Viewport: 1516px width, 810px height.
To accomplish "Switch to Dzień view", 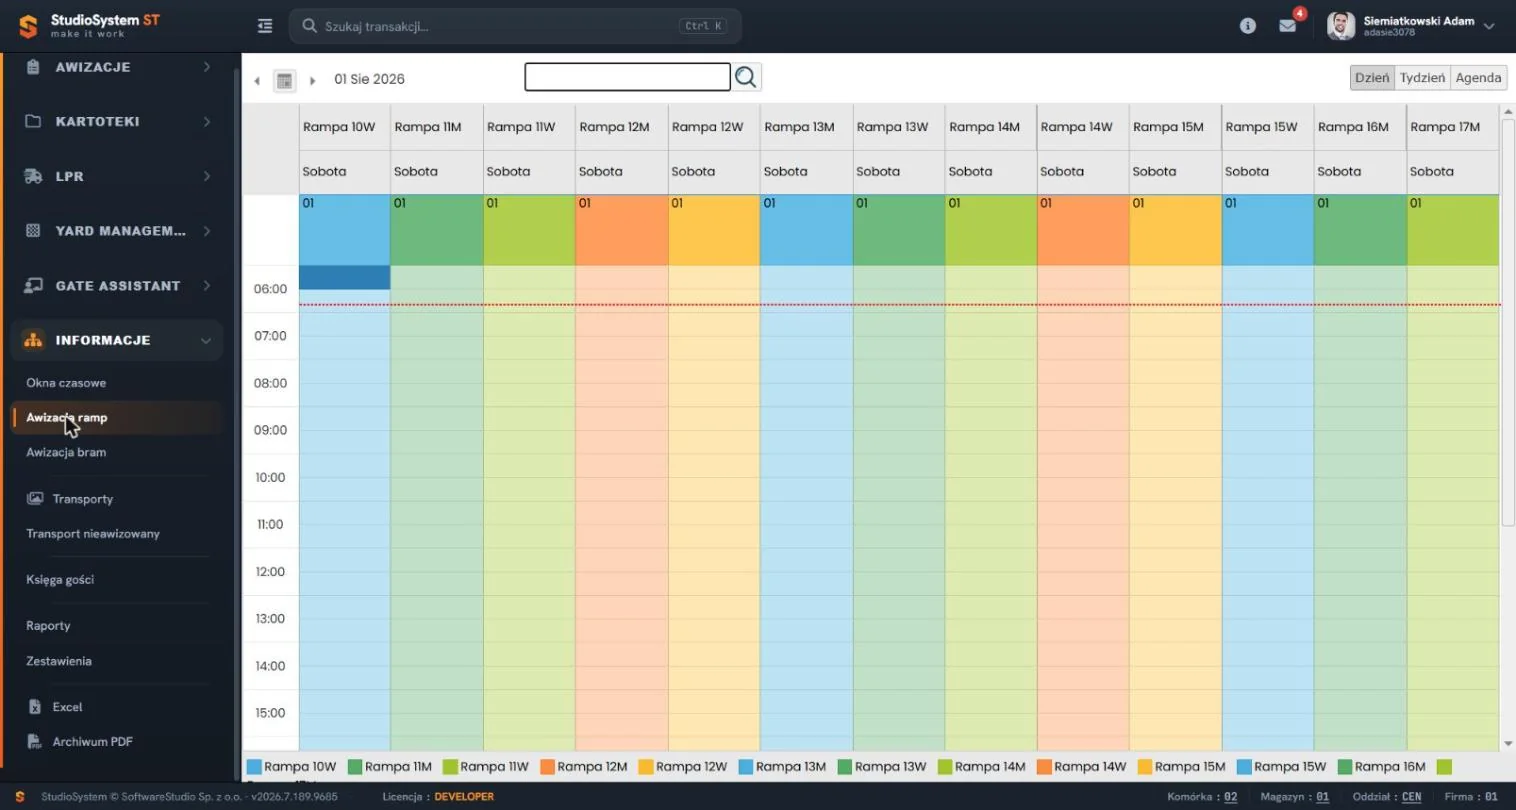I will (x=1372, y=78).
